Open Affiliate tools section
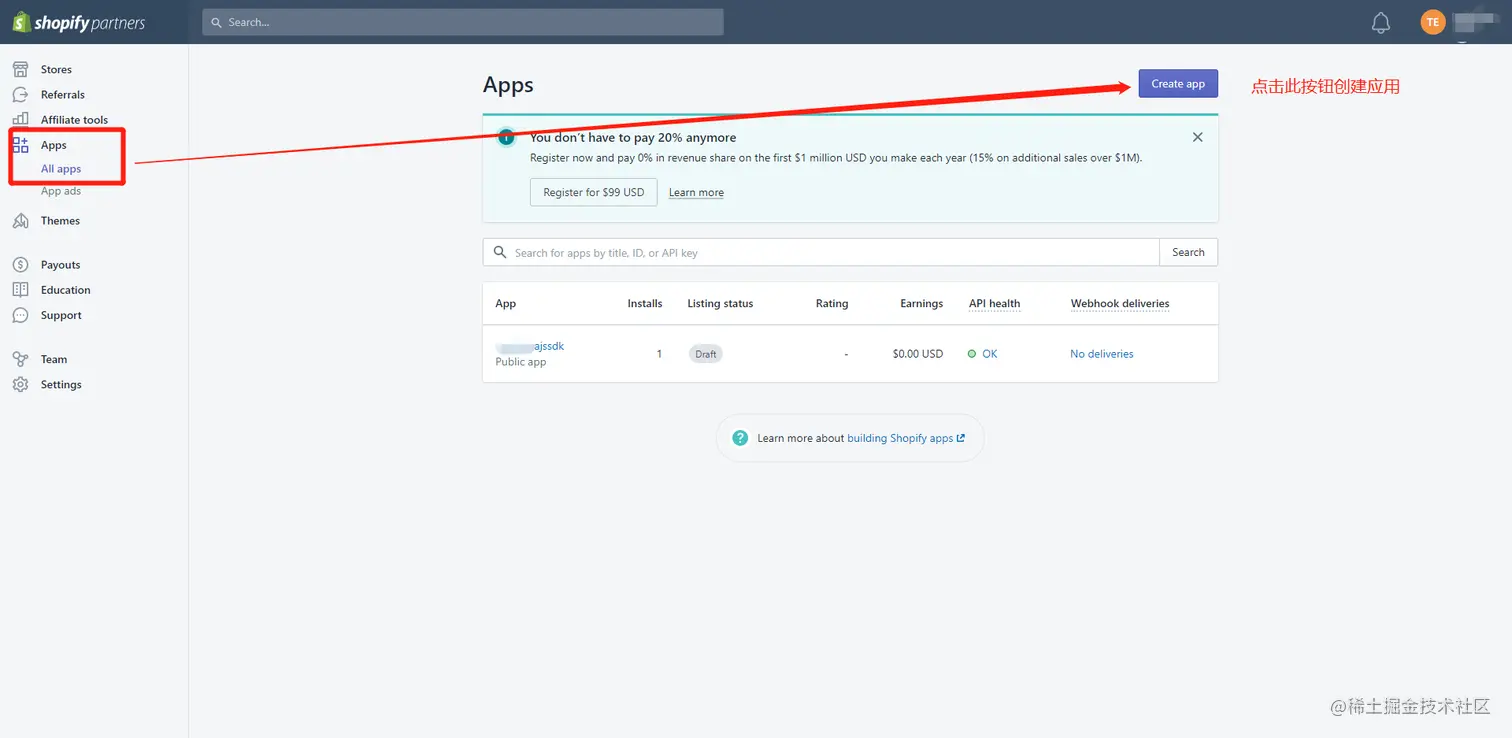1512x738 pixels. 74,119
